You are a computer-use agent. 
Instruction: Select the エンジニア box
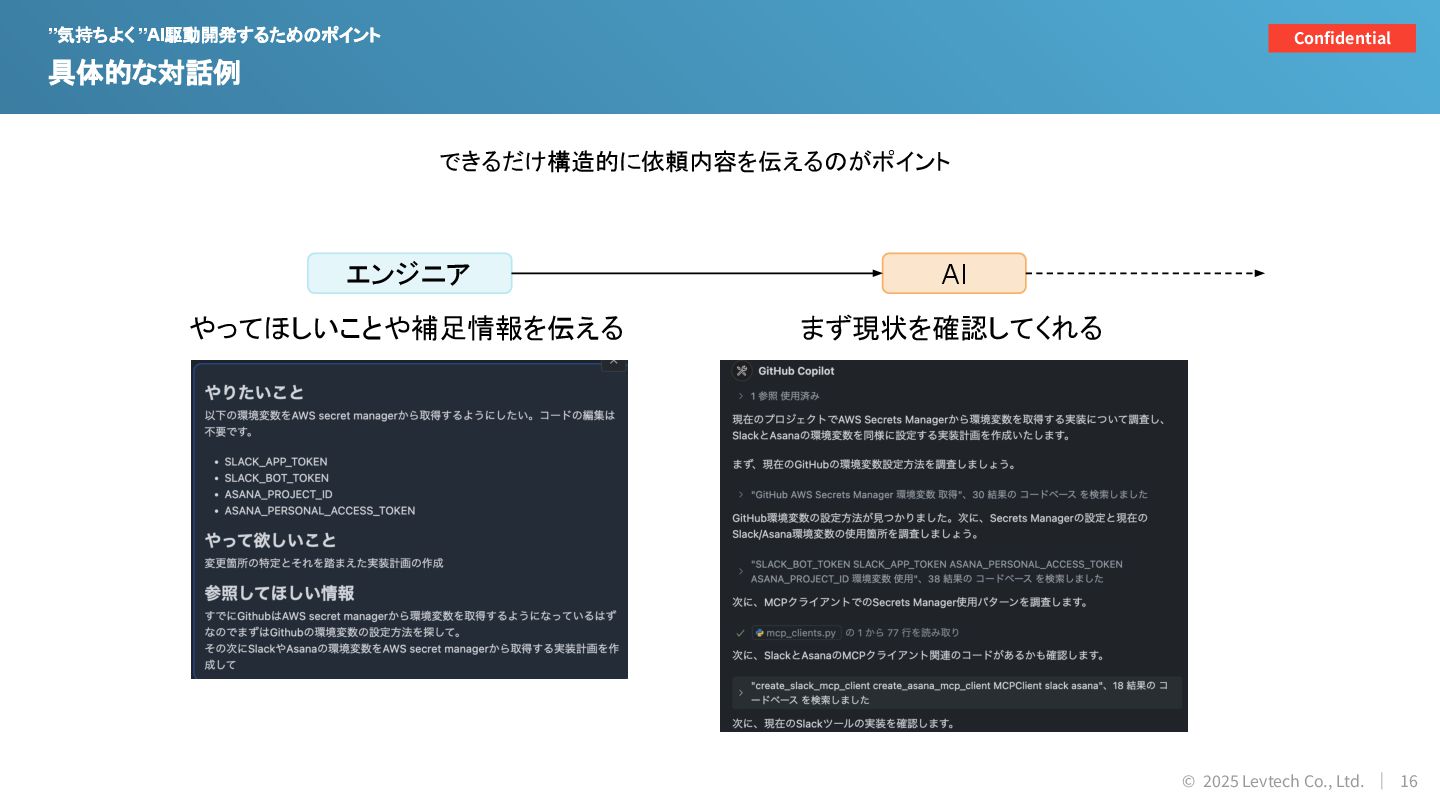coord(409,273)
